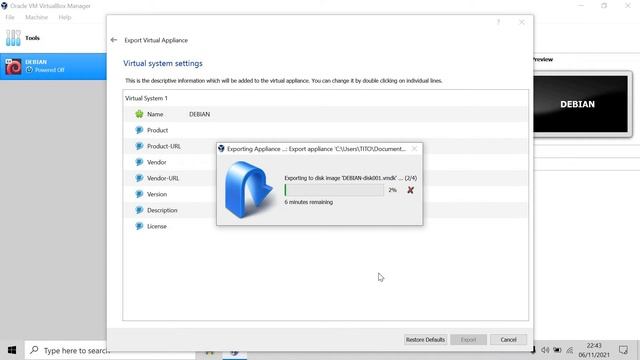The height and width of the screenshot is (360, 640).
Task: Click the '6 minutes remaining' text
Action: [x=309, y=202]
